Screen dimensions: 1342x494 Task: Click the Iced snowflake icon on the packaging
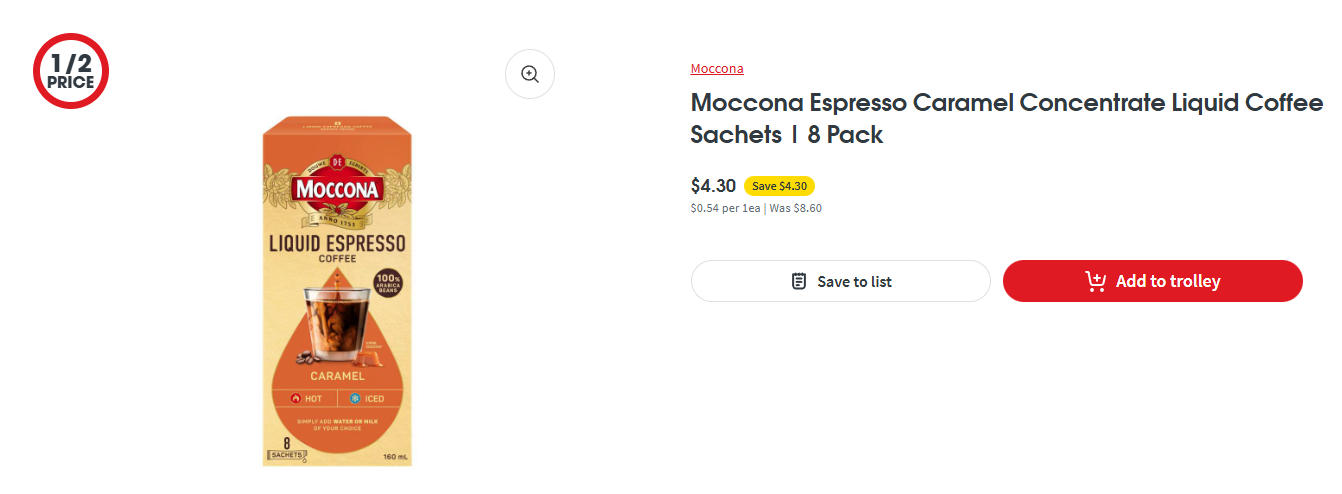(x=355, y=398)
